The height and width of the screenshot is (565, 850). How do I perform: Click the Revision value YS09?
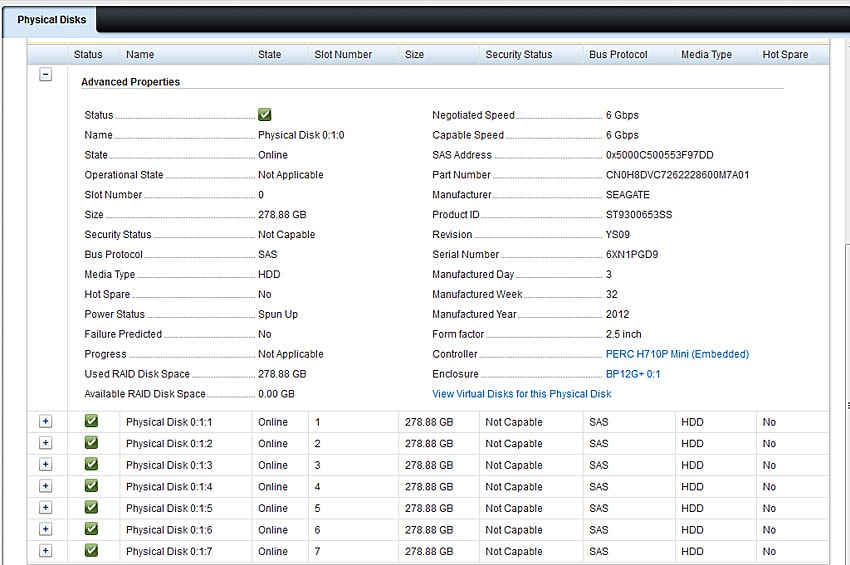point(617,235)
